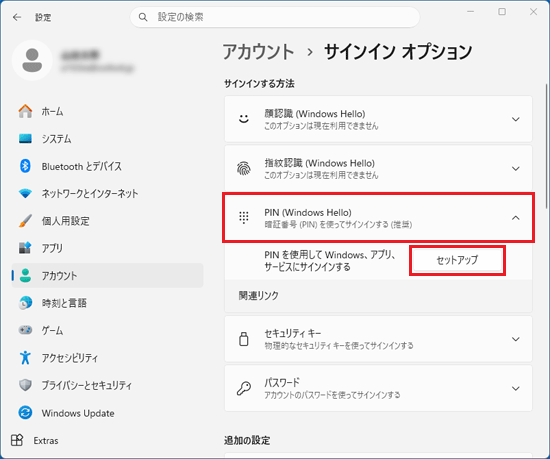
Task: Click the vertical scrollbar thumb
Action: click(546, 146)
